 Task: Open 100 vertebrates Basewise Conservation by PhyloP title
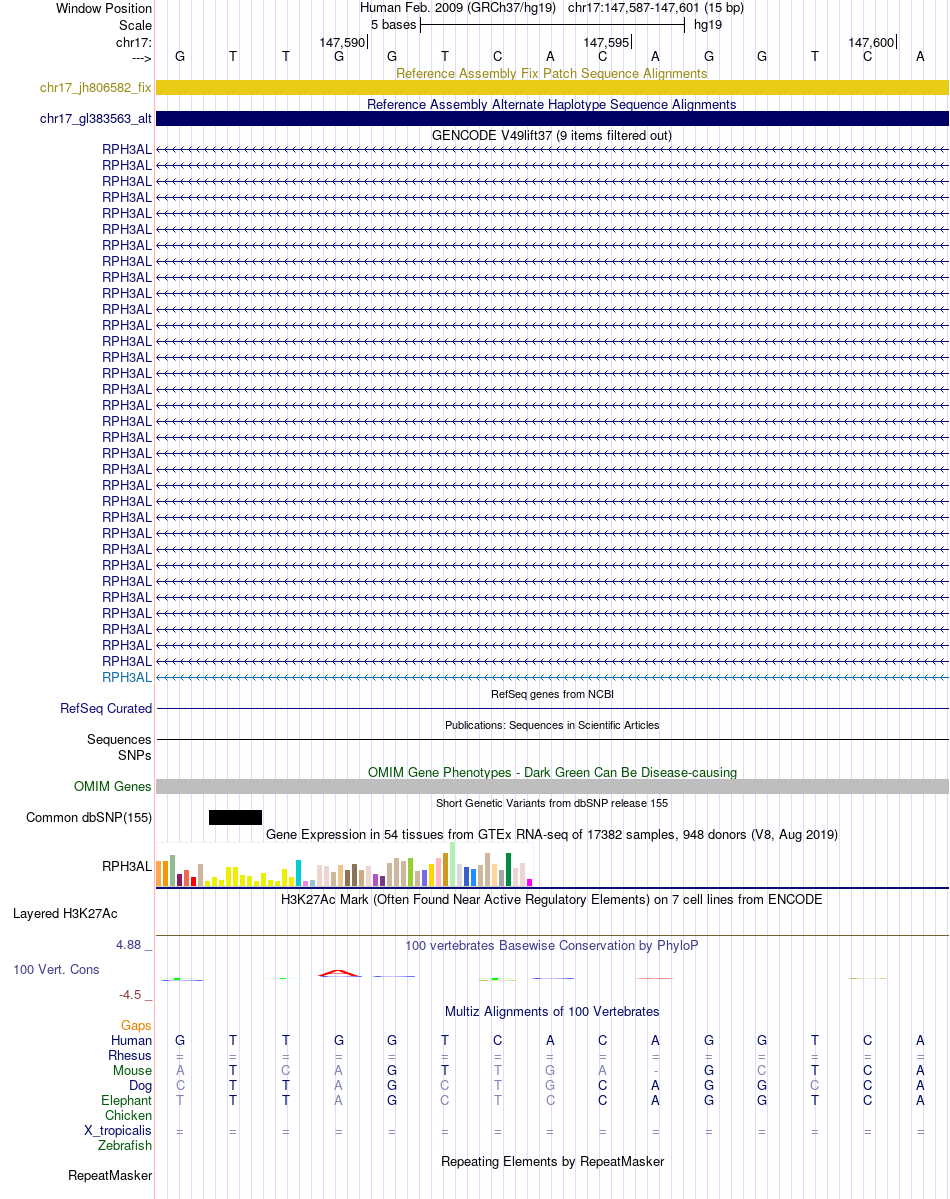tap(551, 945)
